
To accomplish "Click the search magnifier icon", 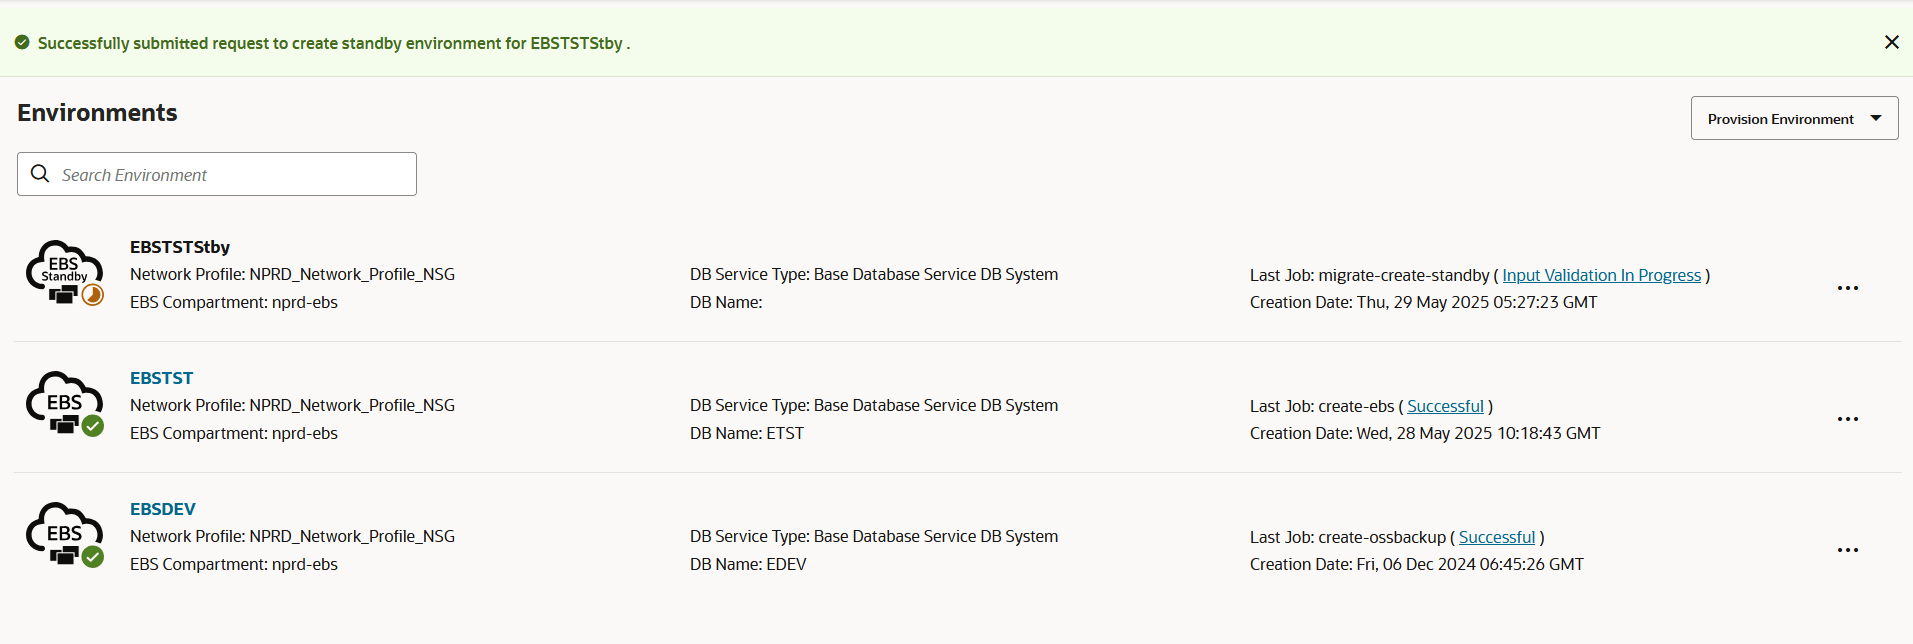I will (40, 174).
